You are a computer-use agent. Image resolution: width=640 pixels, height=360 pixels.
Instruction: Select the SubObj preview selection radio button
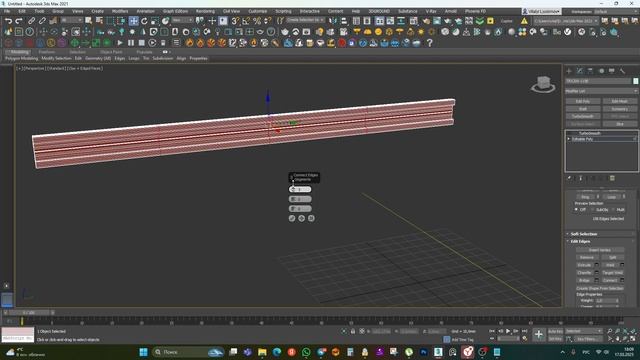593,209
